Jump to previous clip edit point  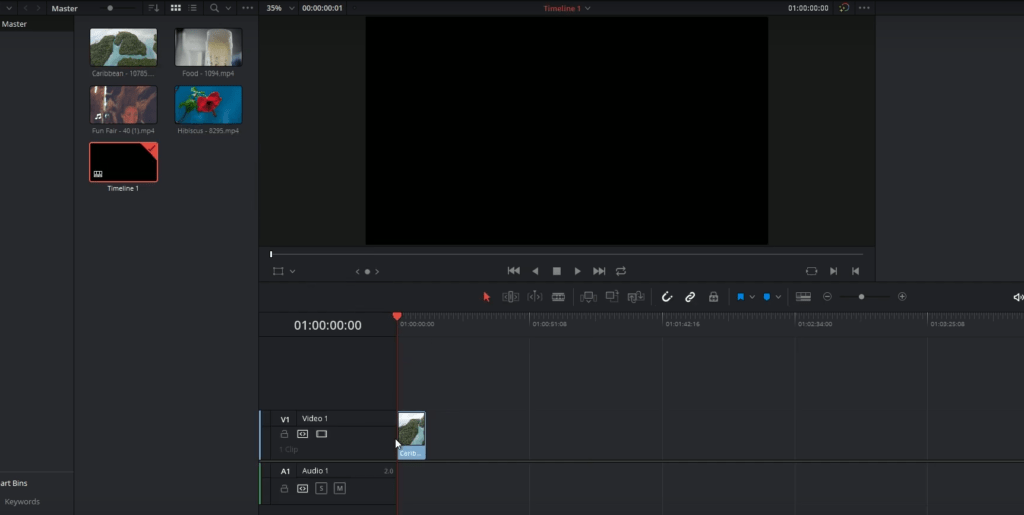[856, 271]
